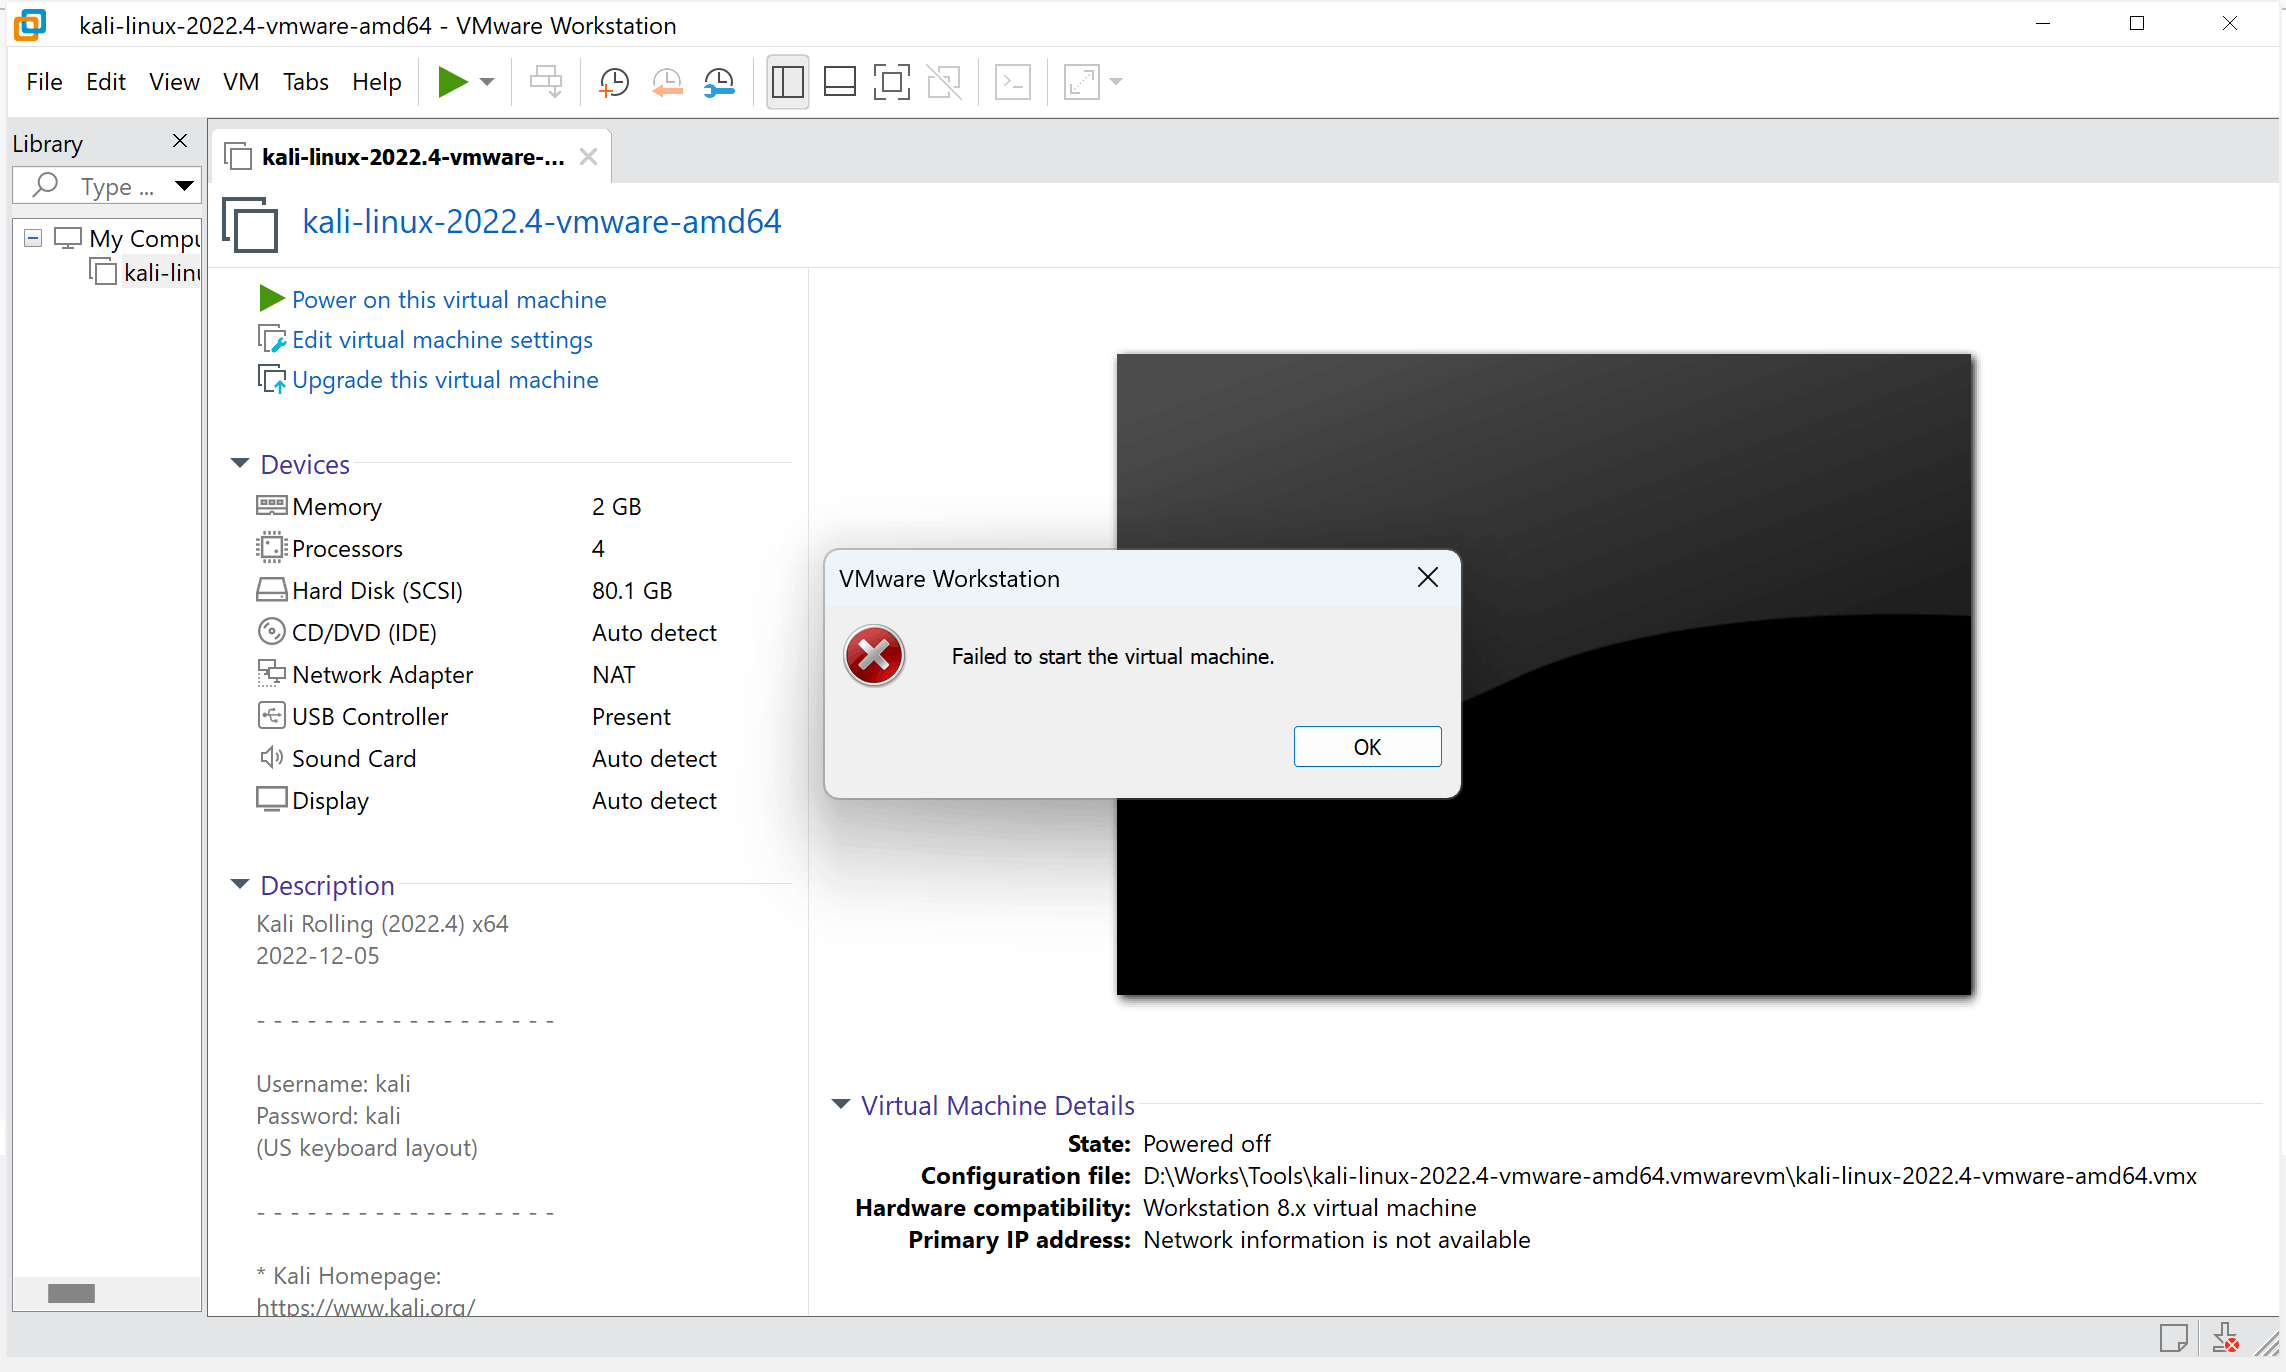Click Send Ctrl+Alt+Del toolbar icon

546,82
